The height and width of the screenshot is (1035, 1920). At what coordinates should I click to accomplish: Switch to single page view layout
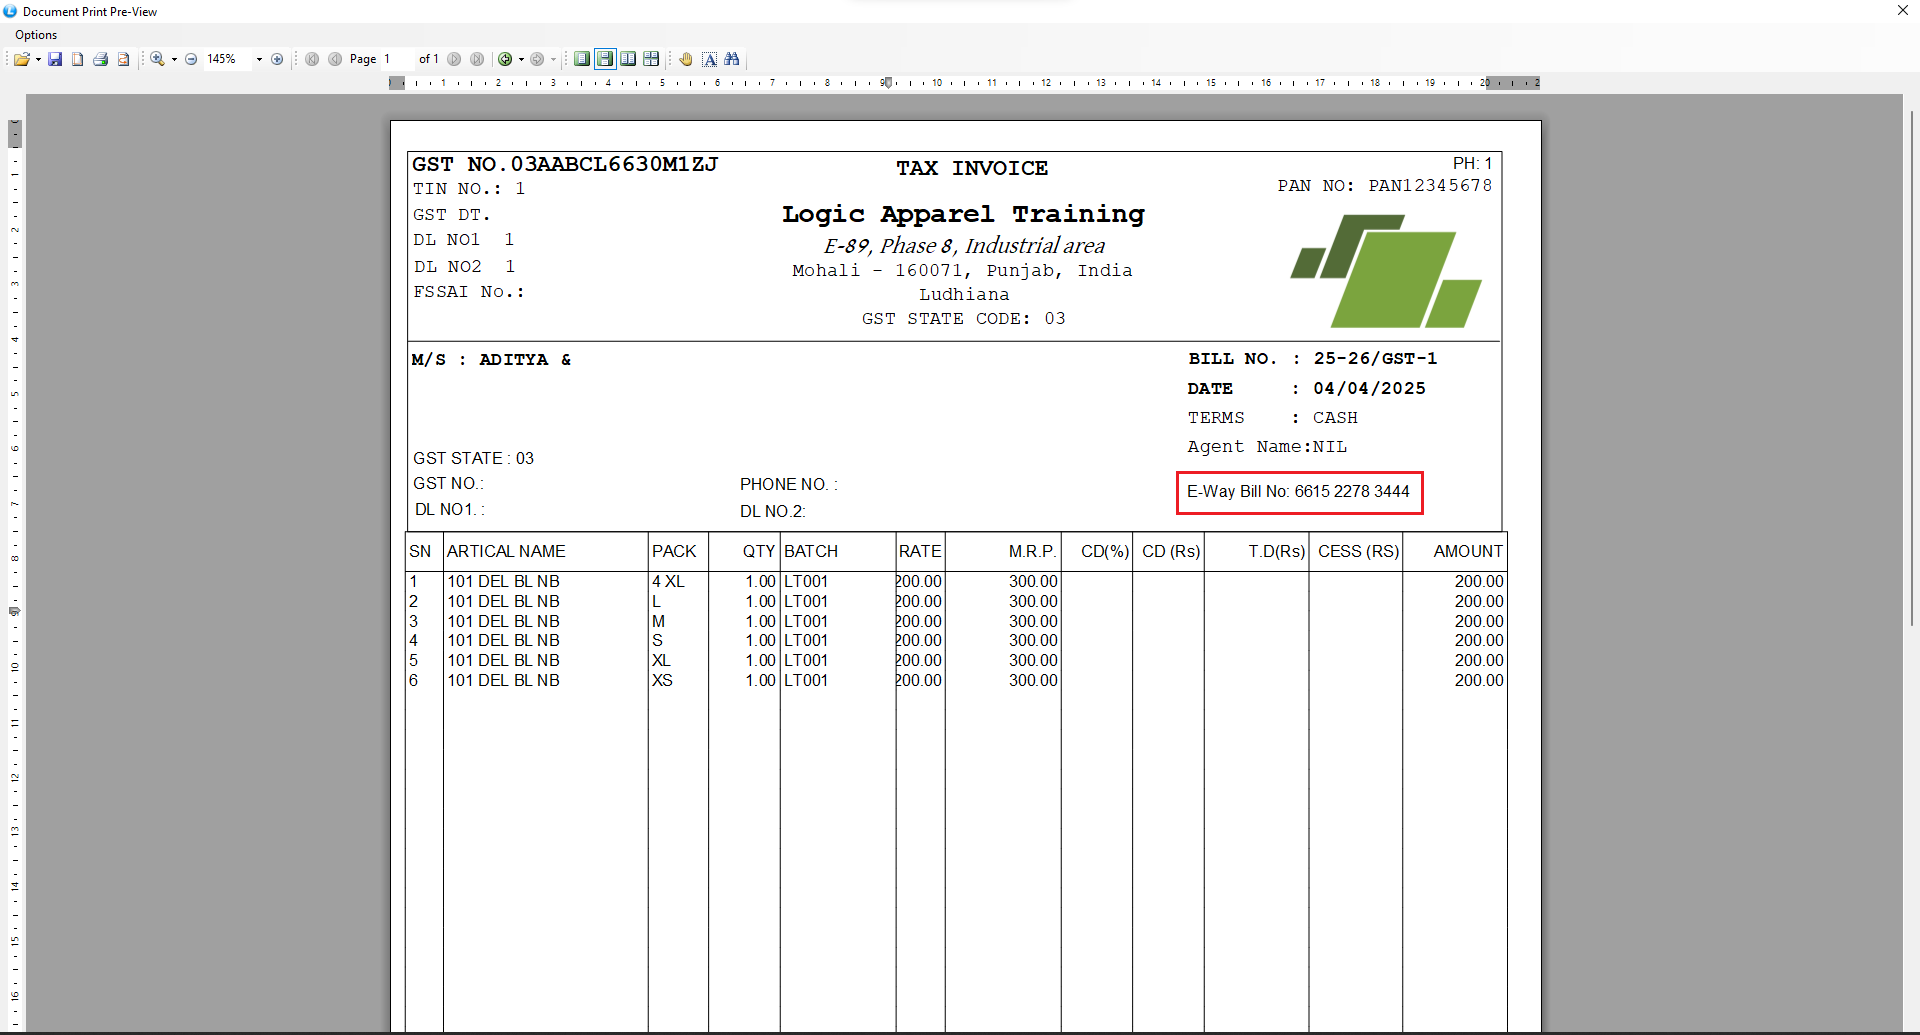point(582,60)
